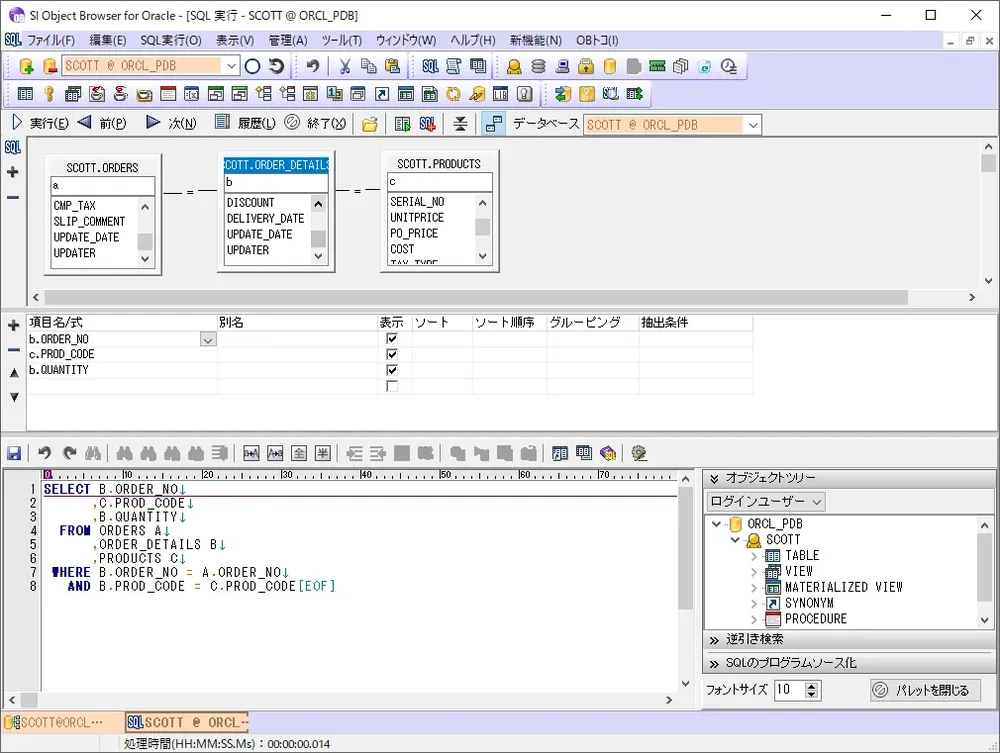Uncheck display checkbox for b.ORDER_NO

coord(392,339)
